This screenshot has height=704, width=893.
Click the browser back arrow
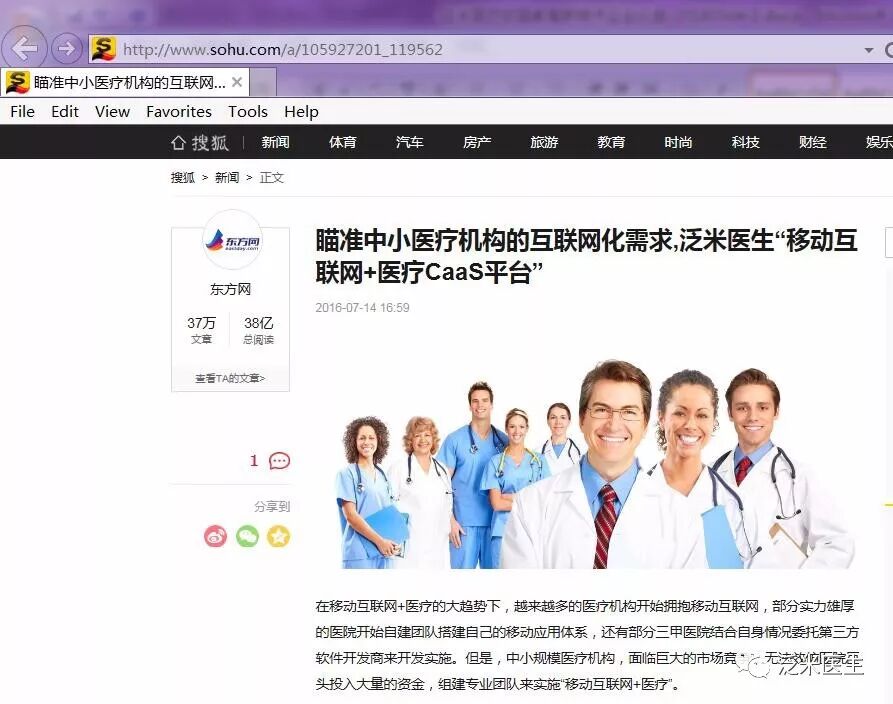tap(24, 48)
